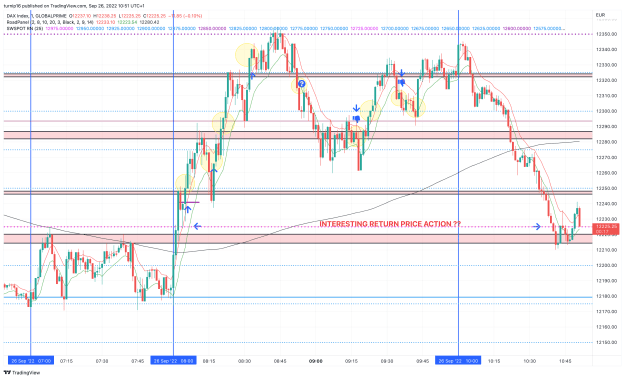This screenshot has width=625, height=379.
Task: Click the 09:30 time axis label
Action: pos(387,361)
